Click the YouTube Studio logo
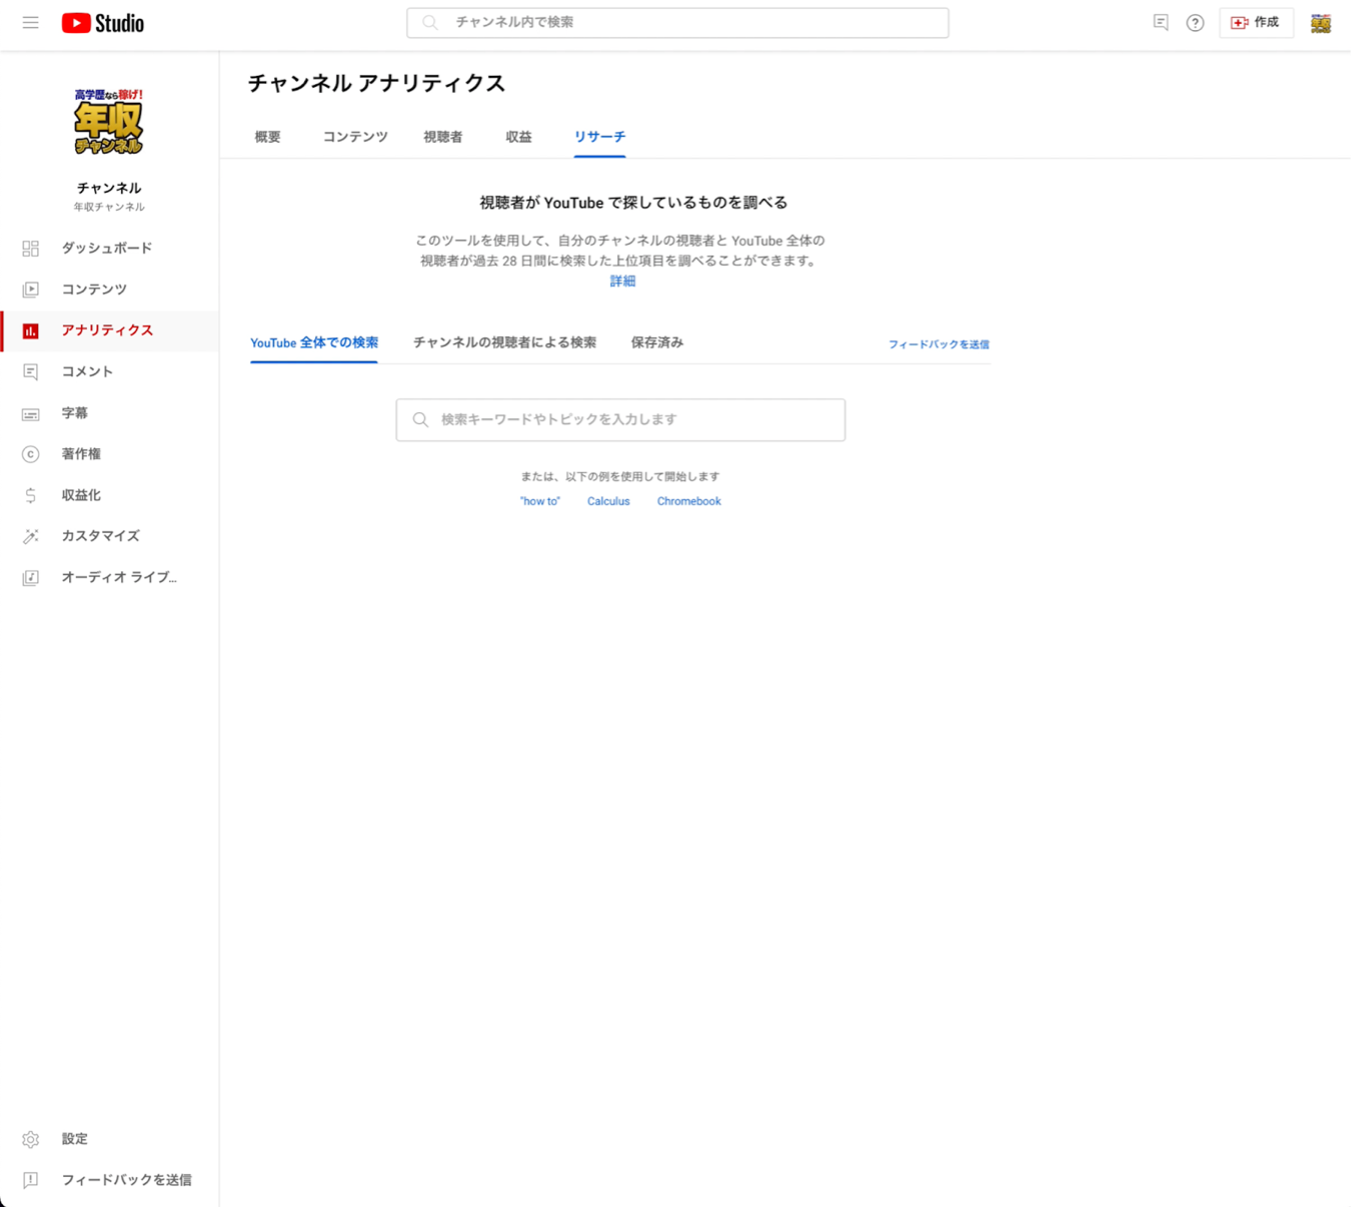Viewport: 1353px width, 1210px height. tap(103, 23)
